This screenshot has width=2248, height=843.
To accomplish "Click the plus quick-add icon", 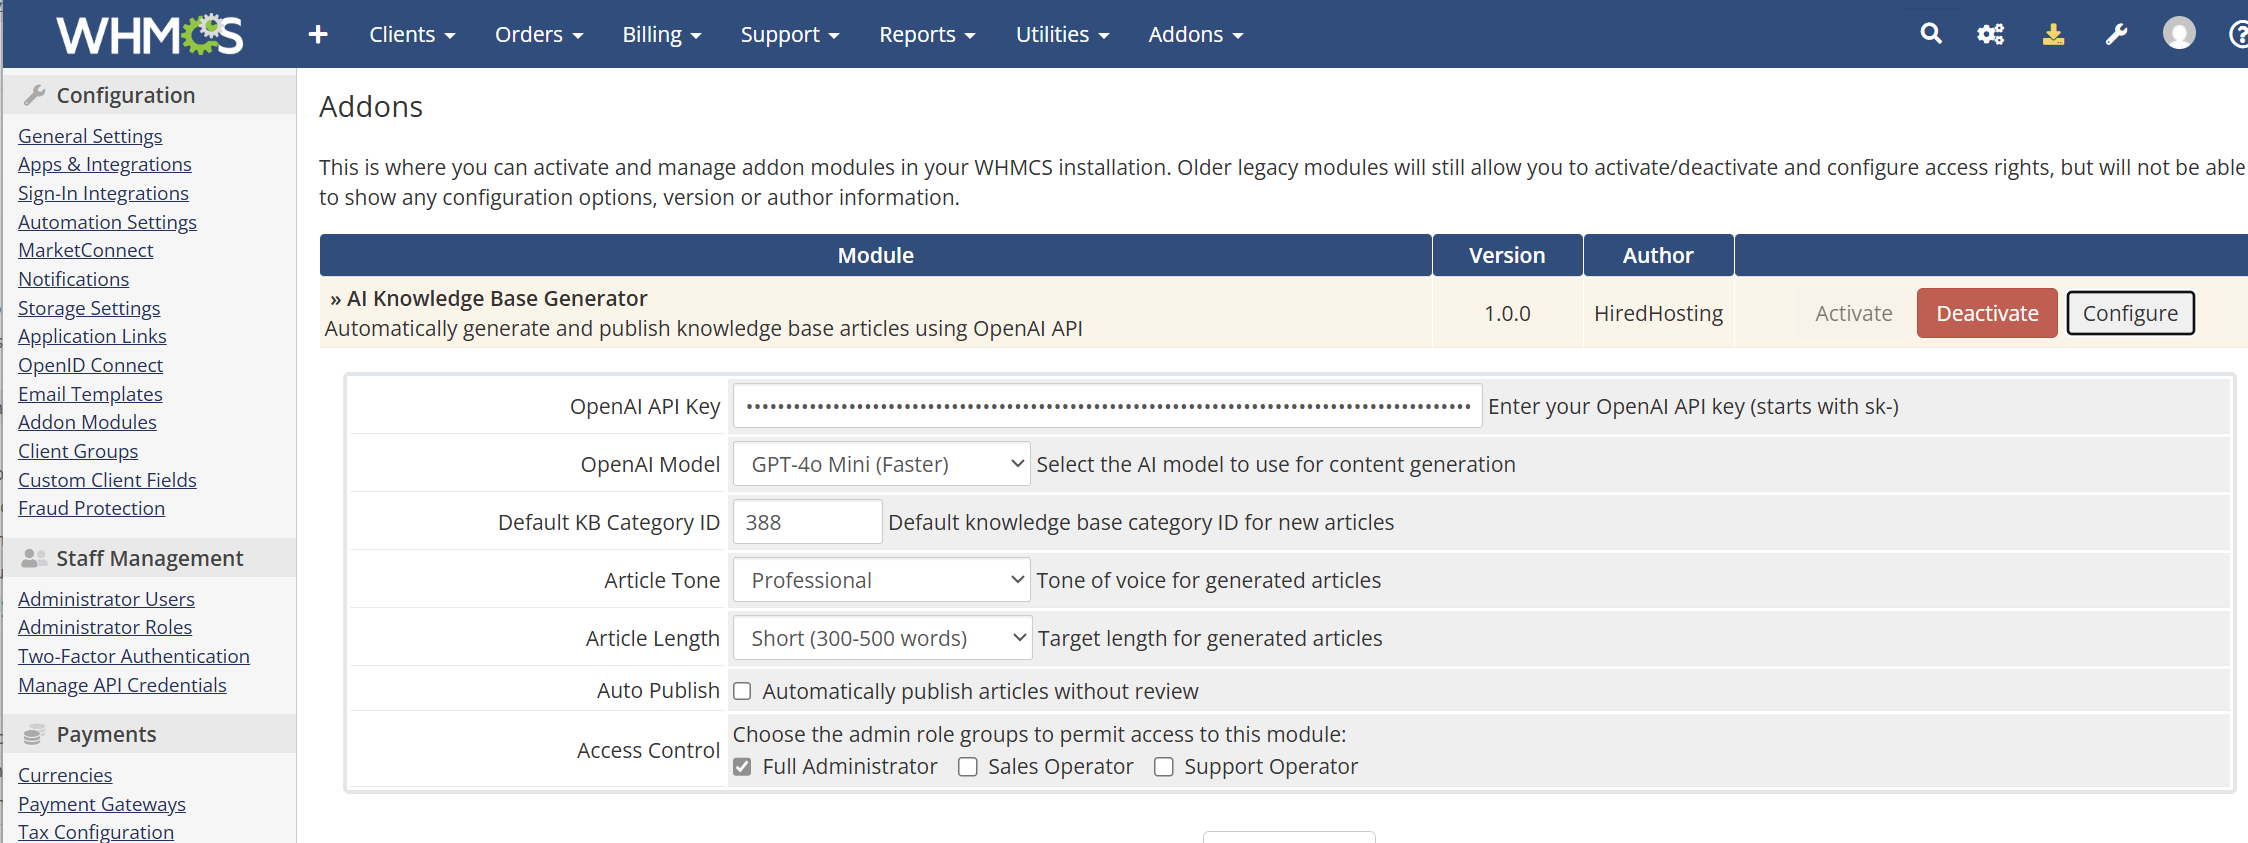I will click(x=318, y=35).
